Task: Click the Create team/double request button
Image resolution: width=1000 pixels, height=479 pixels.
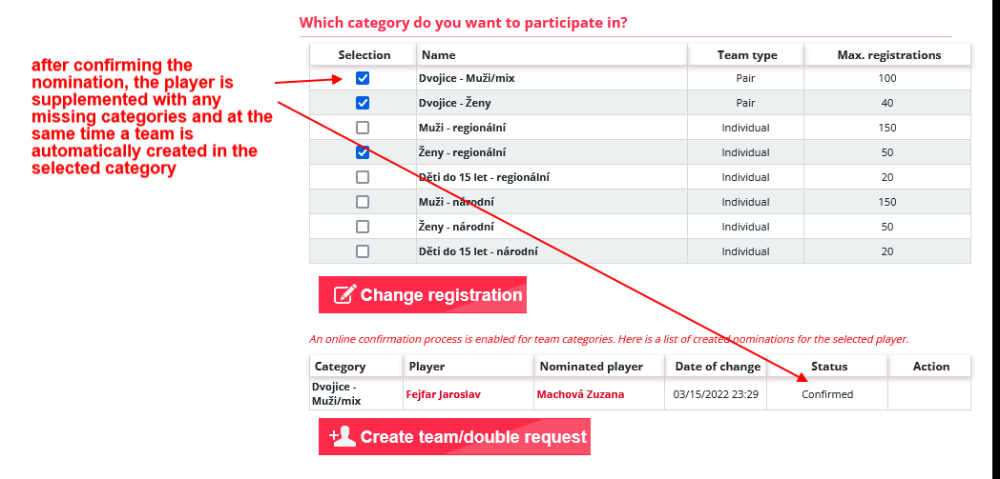Action: (x=455, y=437)
